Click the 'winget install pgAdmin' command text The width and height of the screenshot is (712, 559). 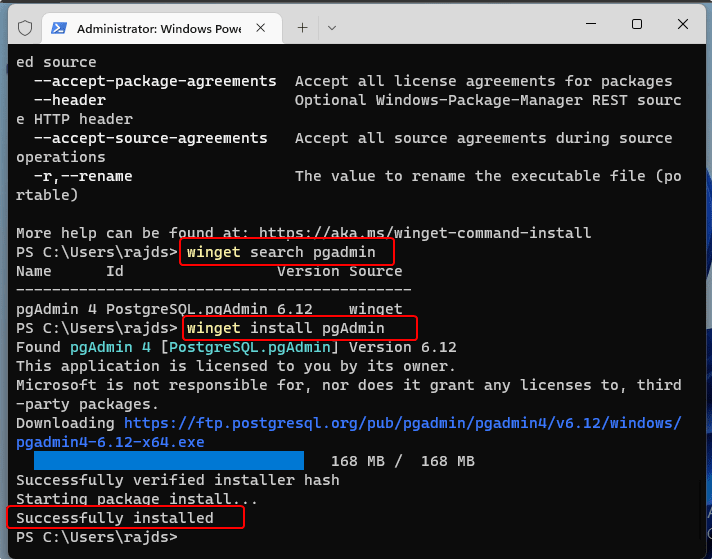[x=286, y=328]
